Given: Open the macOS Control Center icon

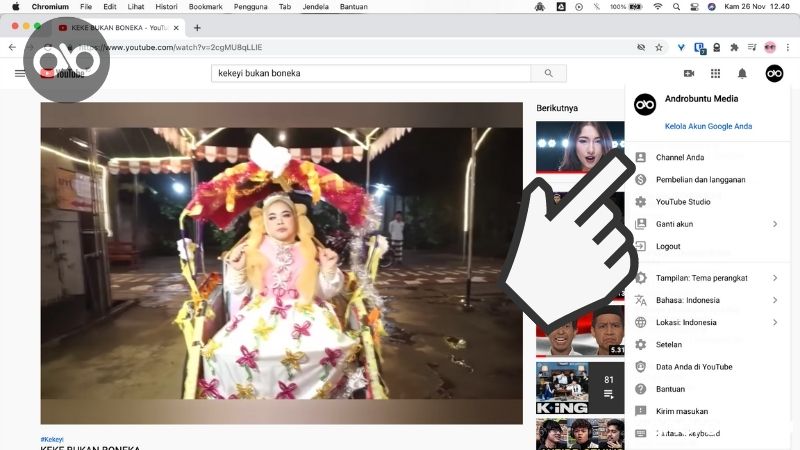Looking at the screenshot, I should [x=694, y=7].
